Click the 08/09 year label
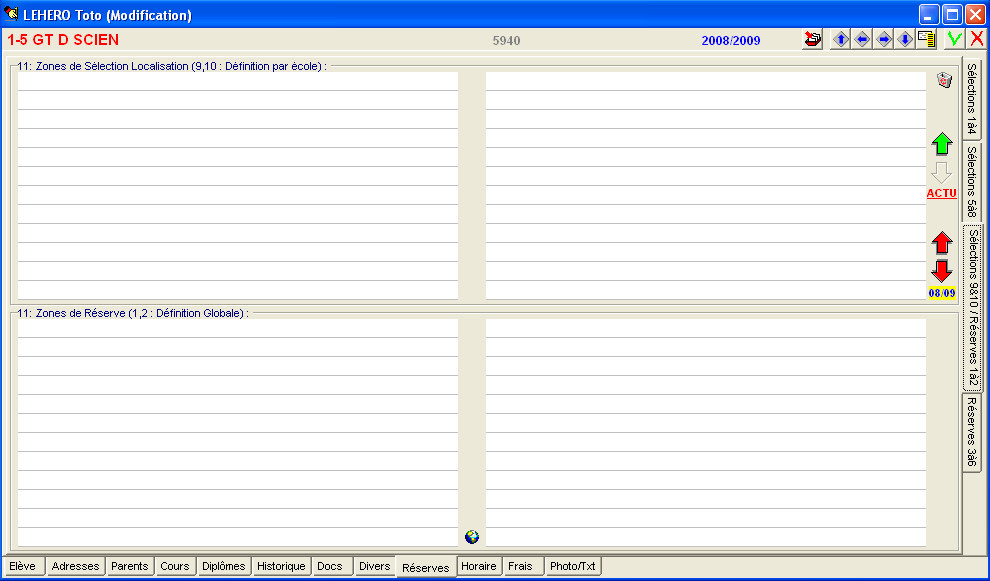This screenshot has height=581, width=990. 941,293
